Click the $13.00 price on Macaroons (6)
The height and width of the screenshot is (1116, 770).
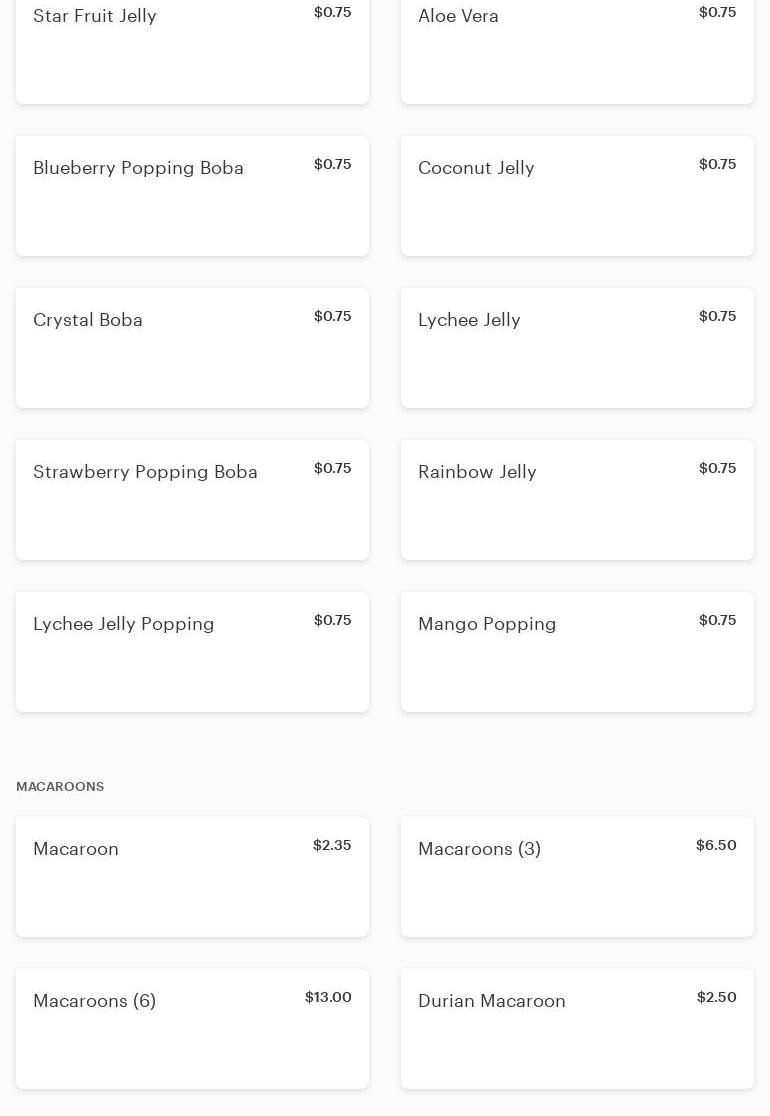[x=328, y=997]
